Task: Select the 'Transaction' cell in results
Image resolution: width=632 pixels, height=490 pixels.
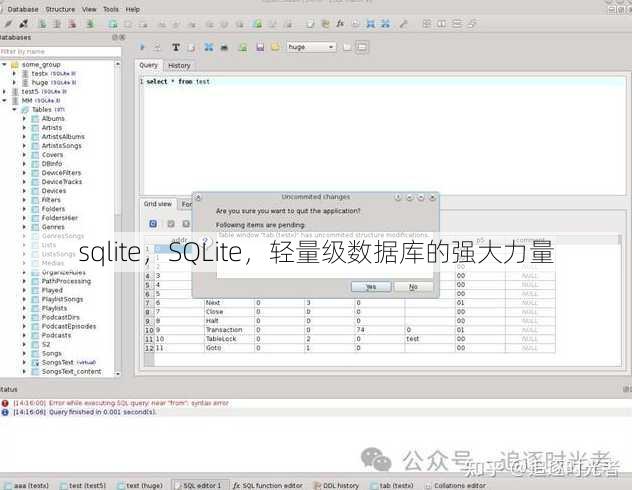Action: tap(229, 330)
